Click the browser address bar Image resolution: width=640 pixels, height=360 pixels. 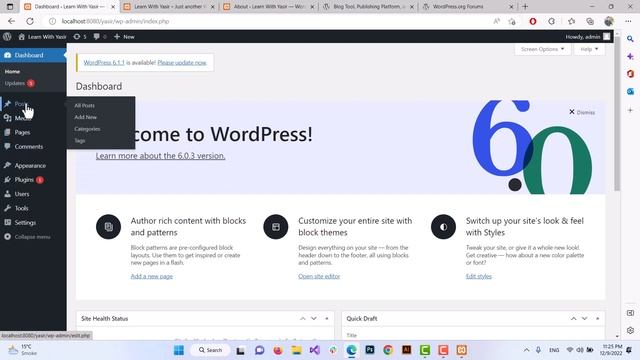tap(269, 21)
